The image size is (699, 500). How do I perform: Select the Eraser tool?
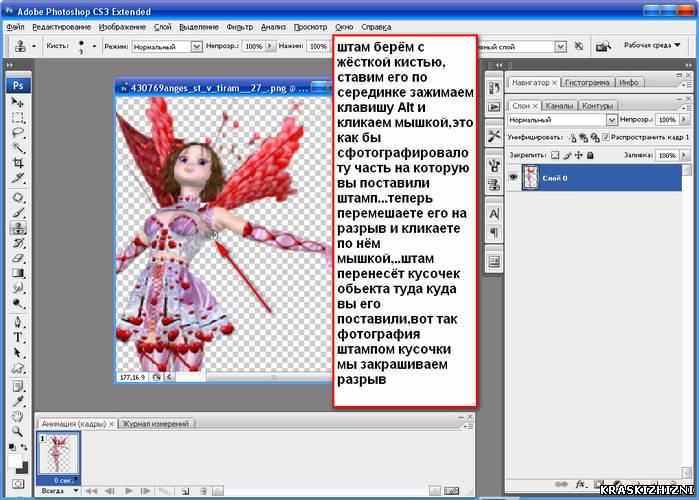pos(18,258)
